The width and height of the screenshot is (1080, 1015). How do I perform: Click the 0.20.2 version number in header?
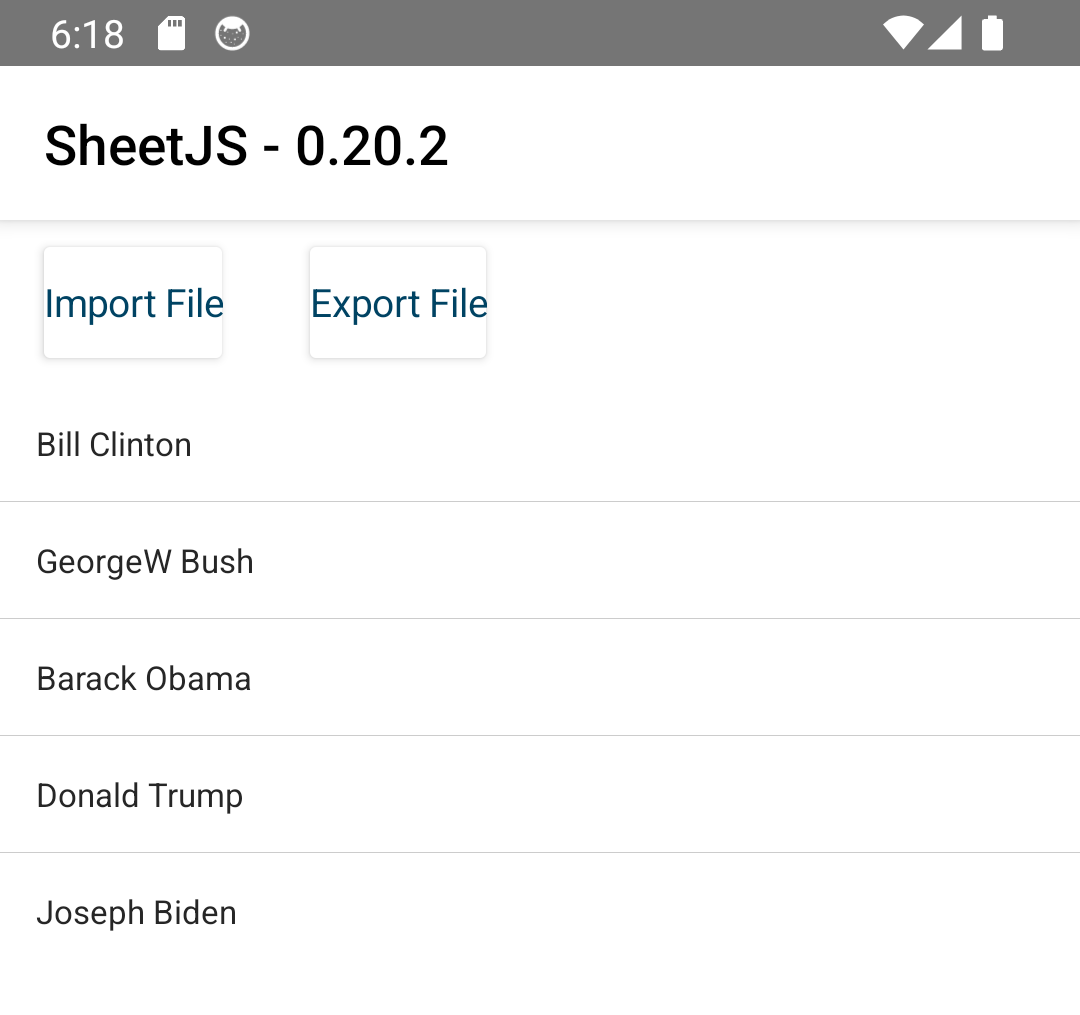coord(372,146)
